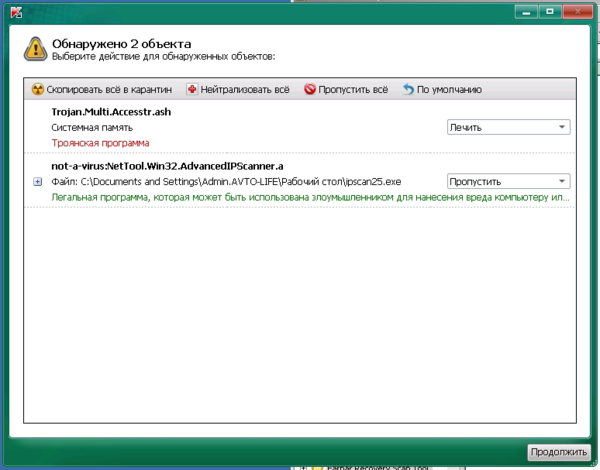Click the red prohibition skip icon
This screenshot has width=600, height=470.
[x=310, y=89]
